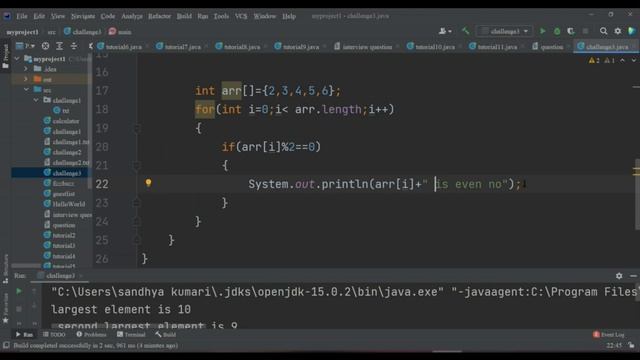Open the Event Log

pos(609,334)
